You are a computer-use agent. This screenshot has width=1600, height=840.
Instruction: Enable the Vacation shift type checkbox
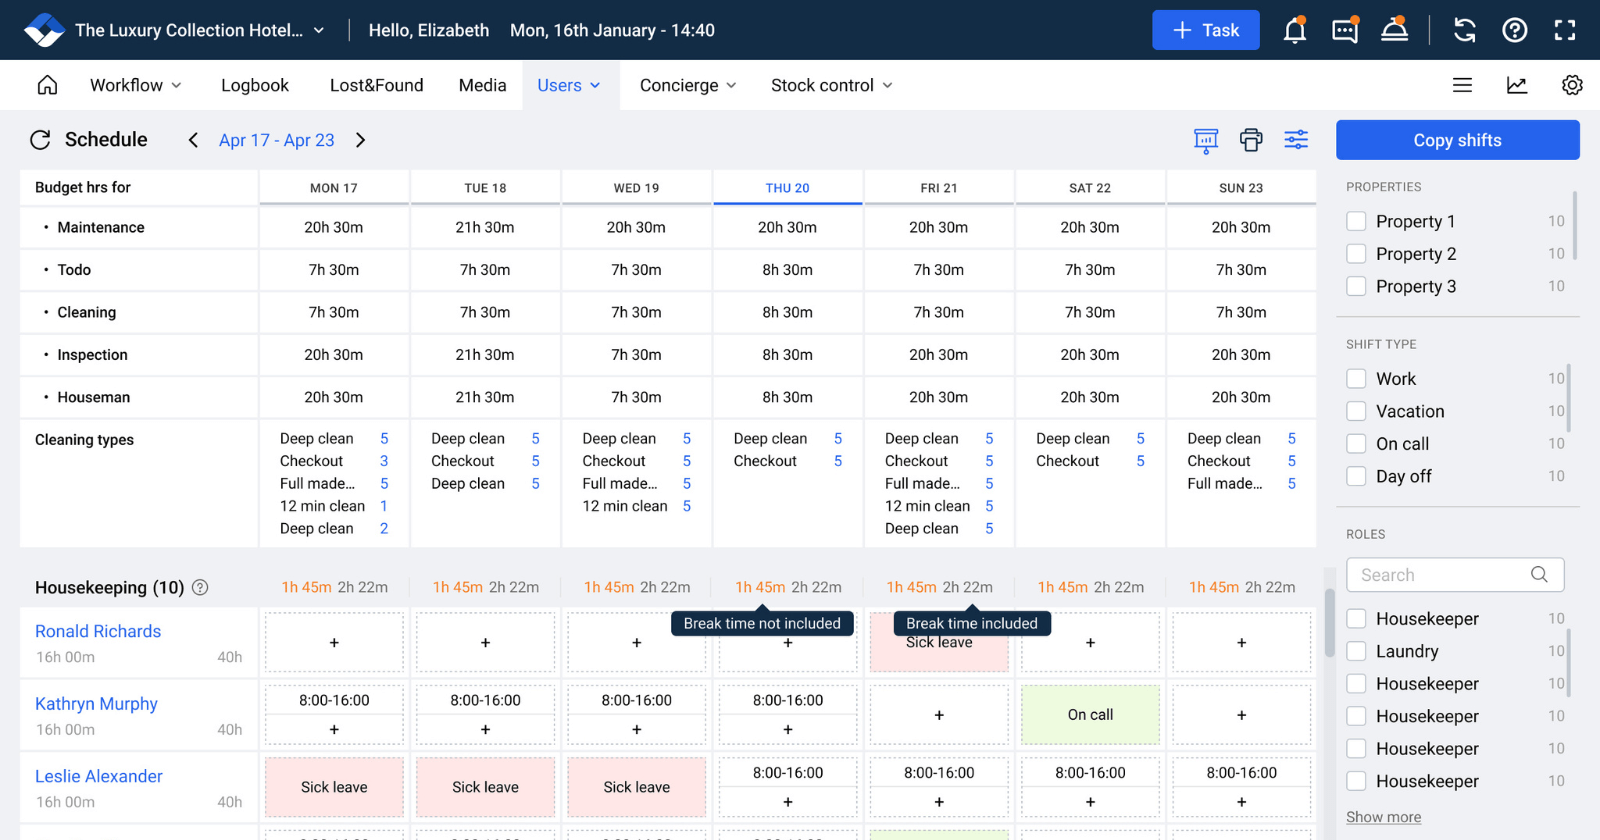coord(1356,411)
